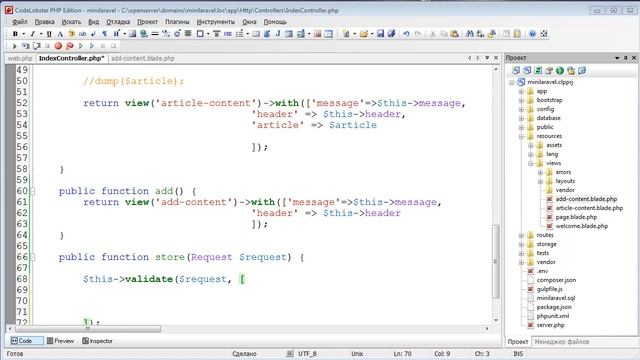Open the Отладка menu

118,22
